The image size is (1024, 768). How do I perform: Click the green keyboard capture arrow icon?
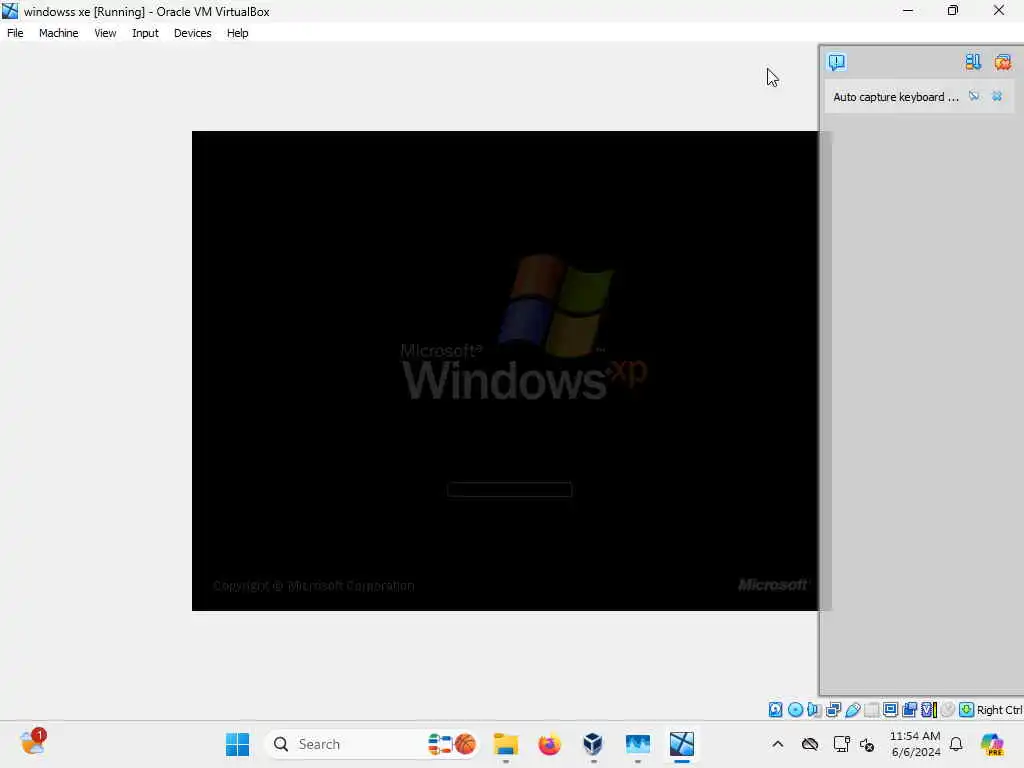967,710
